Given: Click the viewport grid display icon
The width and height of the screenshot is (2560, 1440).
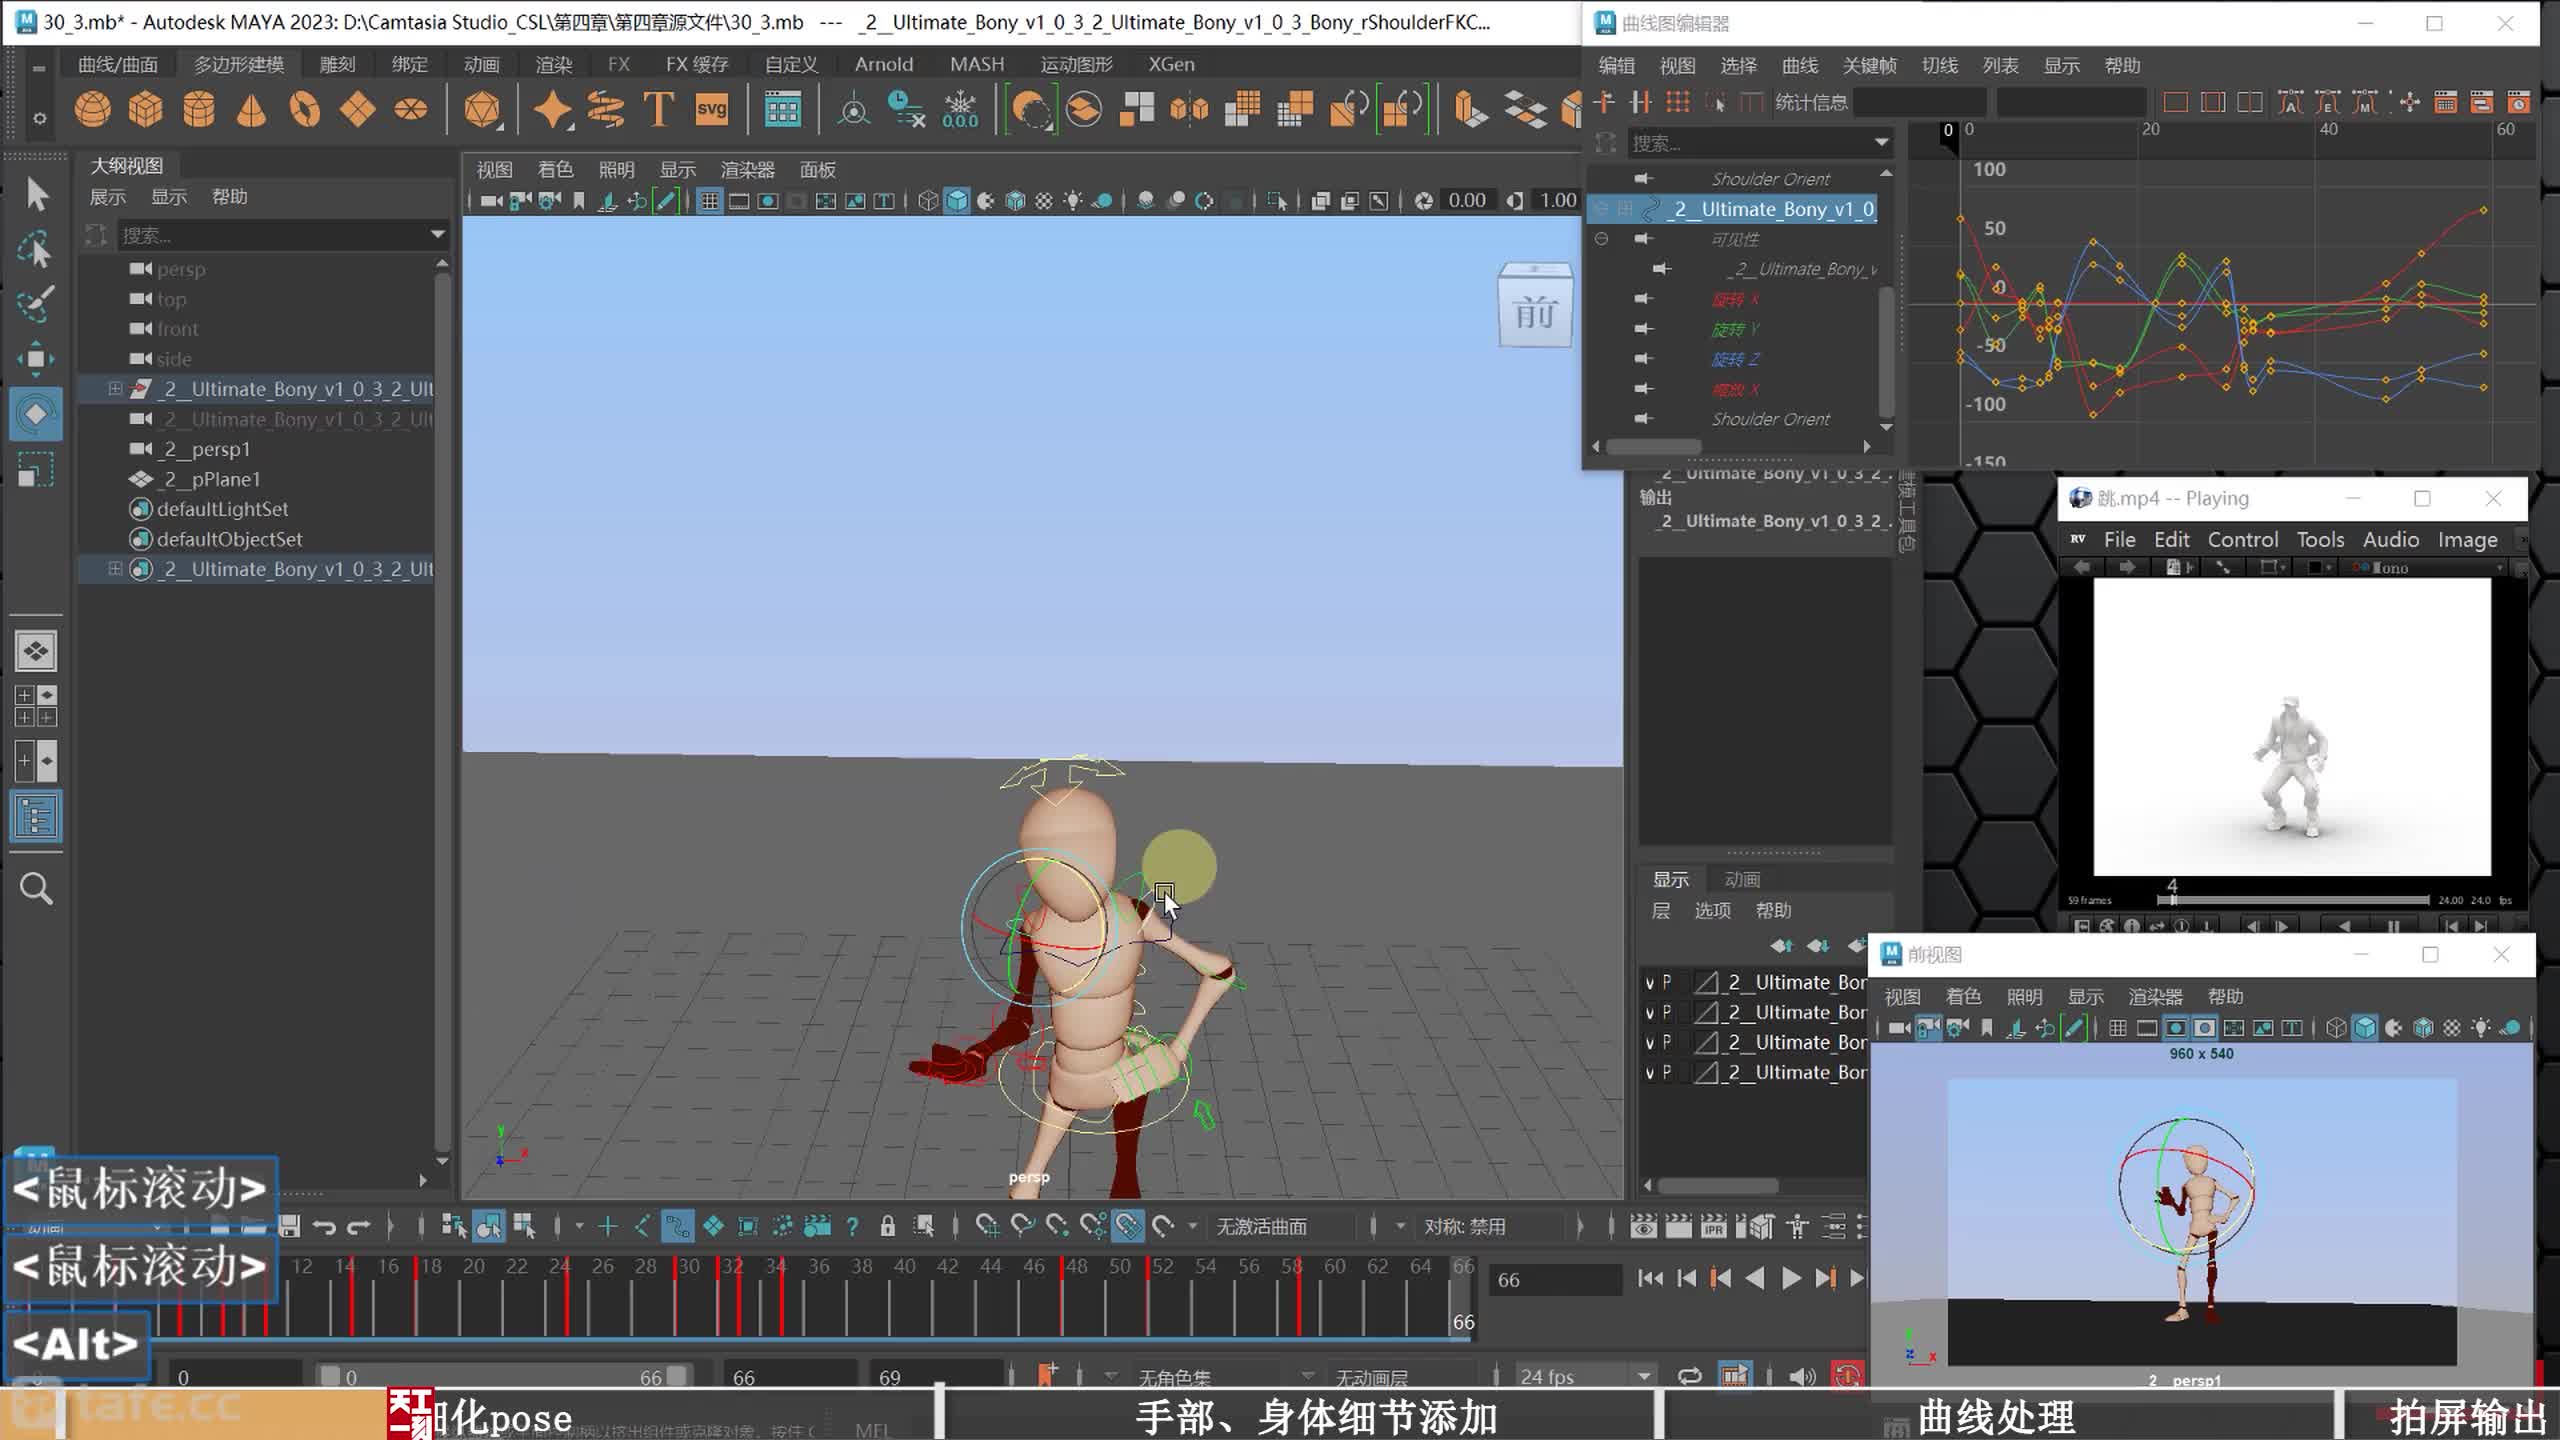Looking at the screenshot, I should pos(709,201).
